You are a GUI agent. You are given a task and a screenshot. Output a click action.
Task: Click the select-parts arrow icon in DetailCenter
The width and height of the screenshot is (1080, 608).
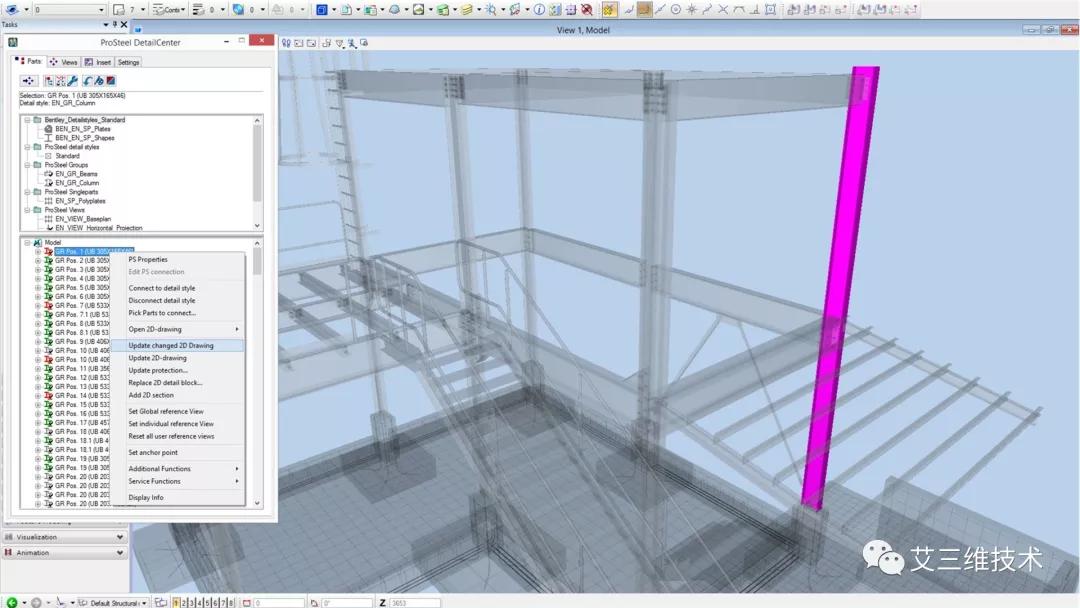[28, 81]
